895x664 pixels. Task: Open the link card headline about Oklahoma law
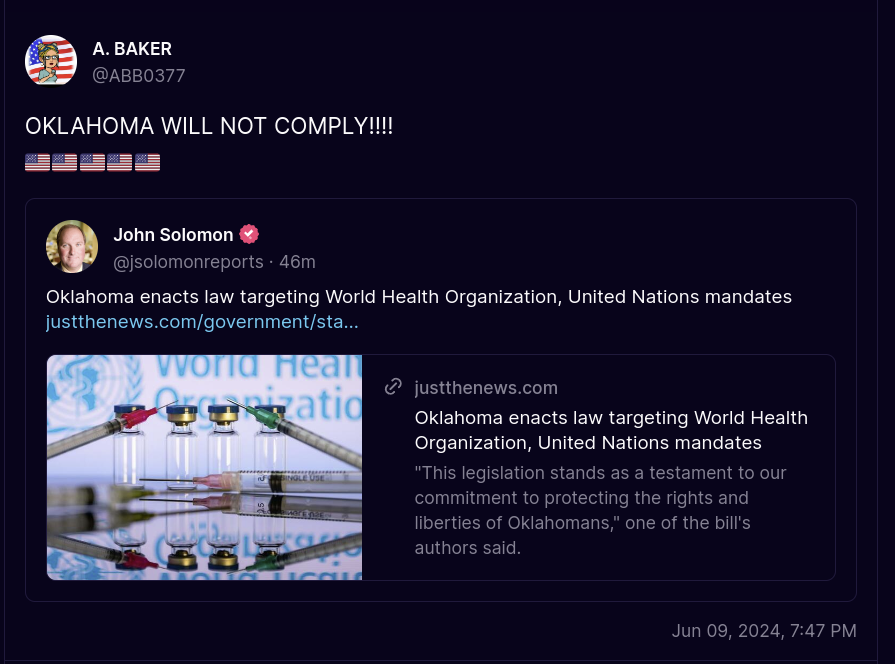point(611,430)
